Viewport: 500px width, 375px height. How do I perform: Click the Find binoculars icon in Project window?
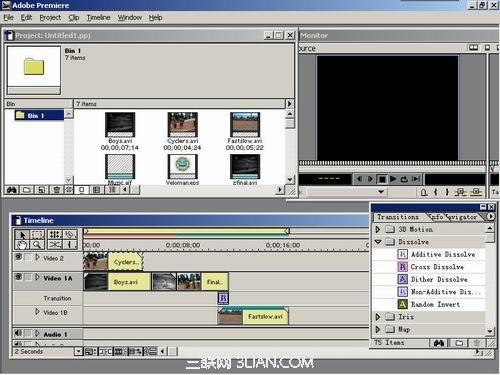12,190
